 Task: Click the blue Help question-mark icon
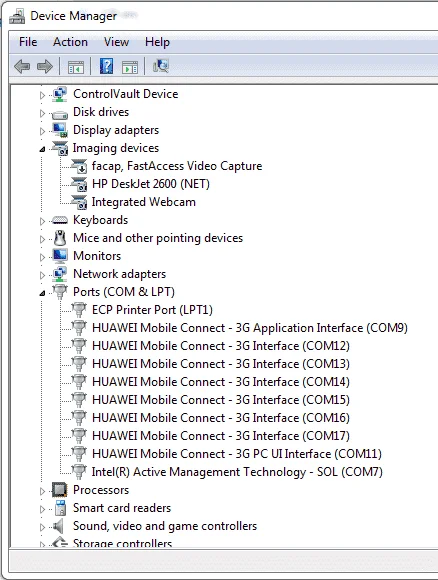[x=107, y=66]
